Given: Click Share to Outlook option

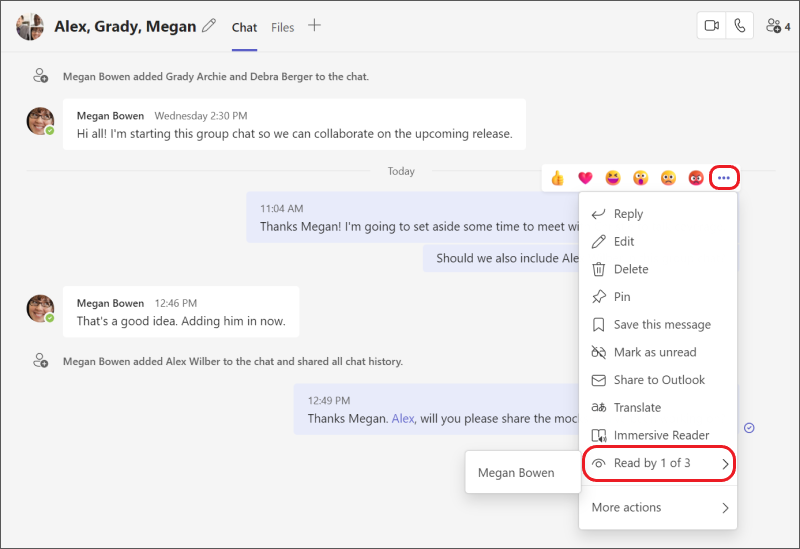Looking at the screenshot, I should (659, 380).
